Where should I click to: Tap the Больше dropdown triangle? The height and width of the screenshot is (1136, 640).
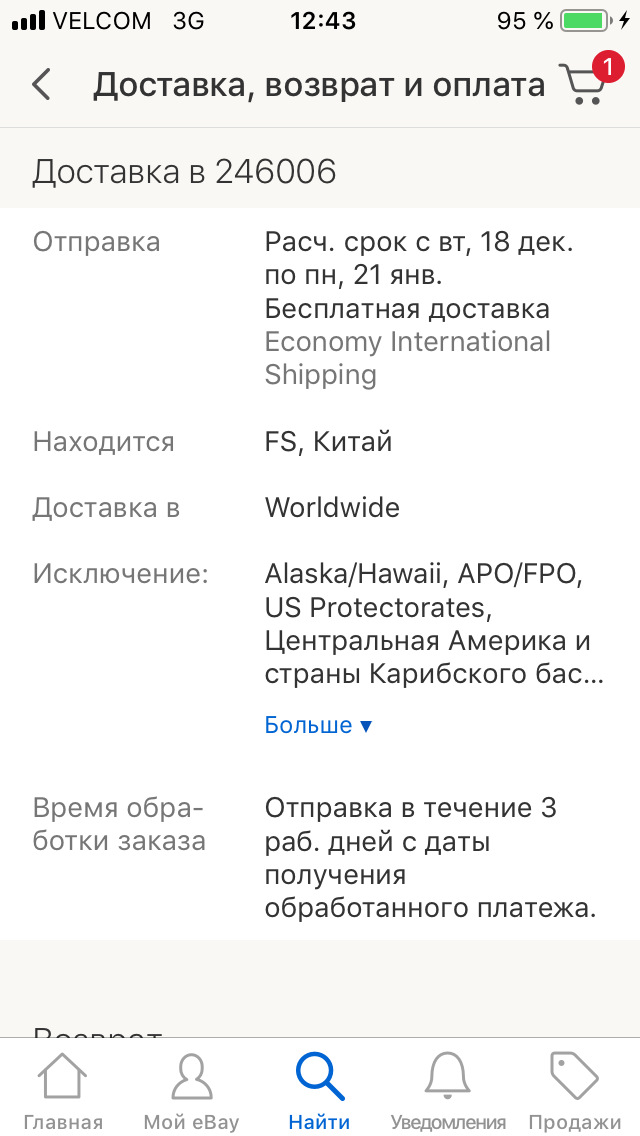pos(366,726)
